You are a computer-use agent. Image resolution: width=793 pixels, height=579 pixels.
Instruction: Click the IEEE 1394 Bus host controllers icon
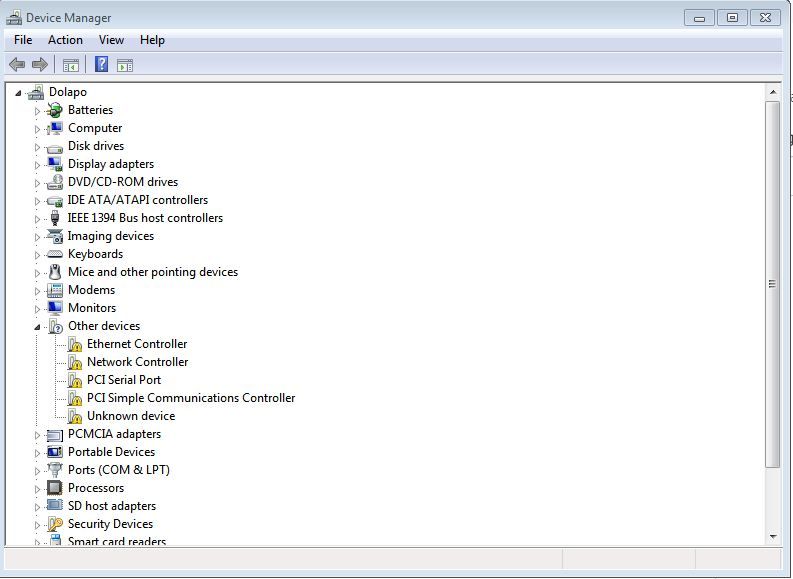(x=55, y=218)
